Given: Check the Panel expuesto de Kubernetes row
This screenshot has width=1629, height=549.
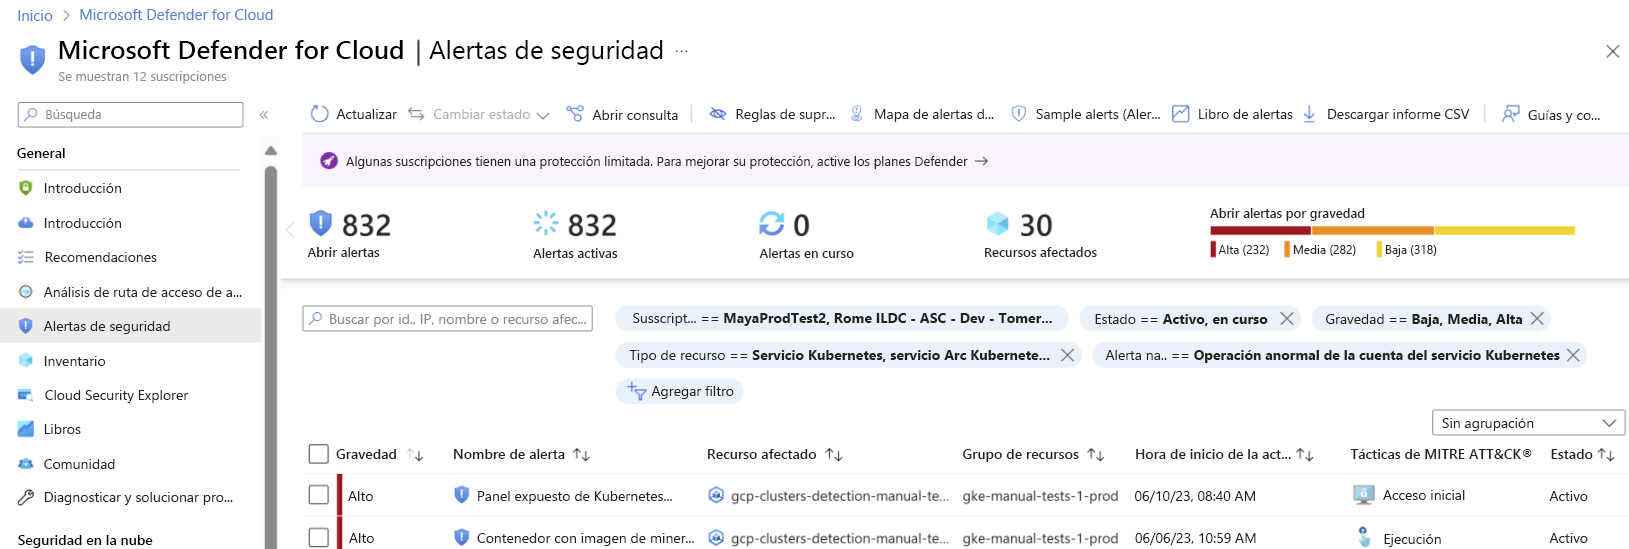Looking at the screenshot, I should (319, 495).
